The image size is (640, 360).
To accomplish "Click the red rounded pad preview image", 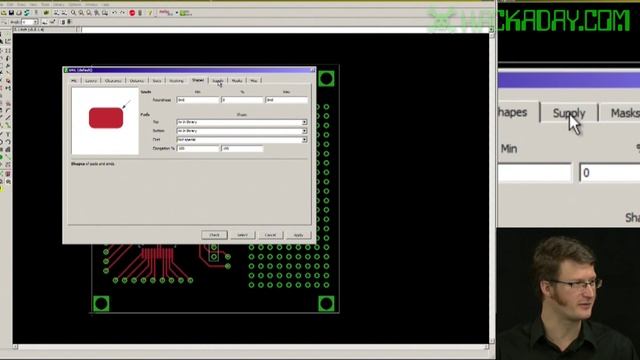I will [x=106, y=118].
